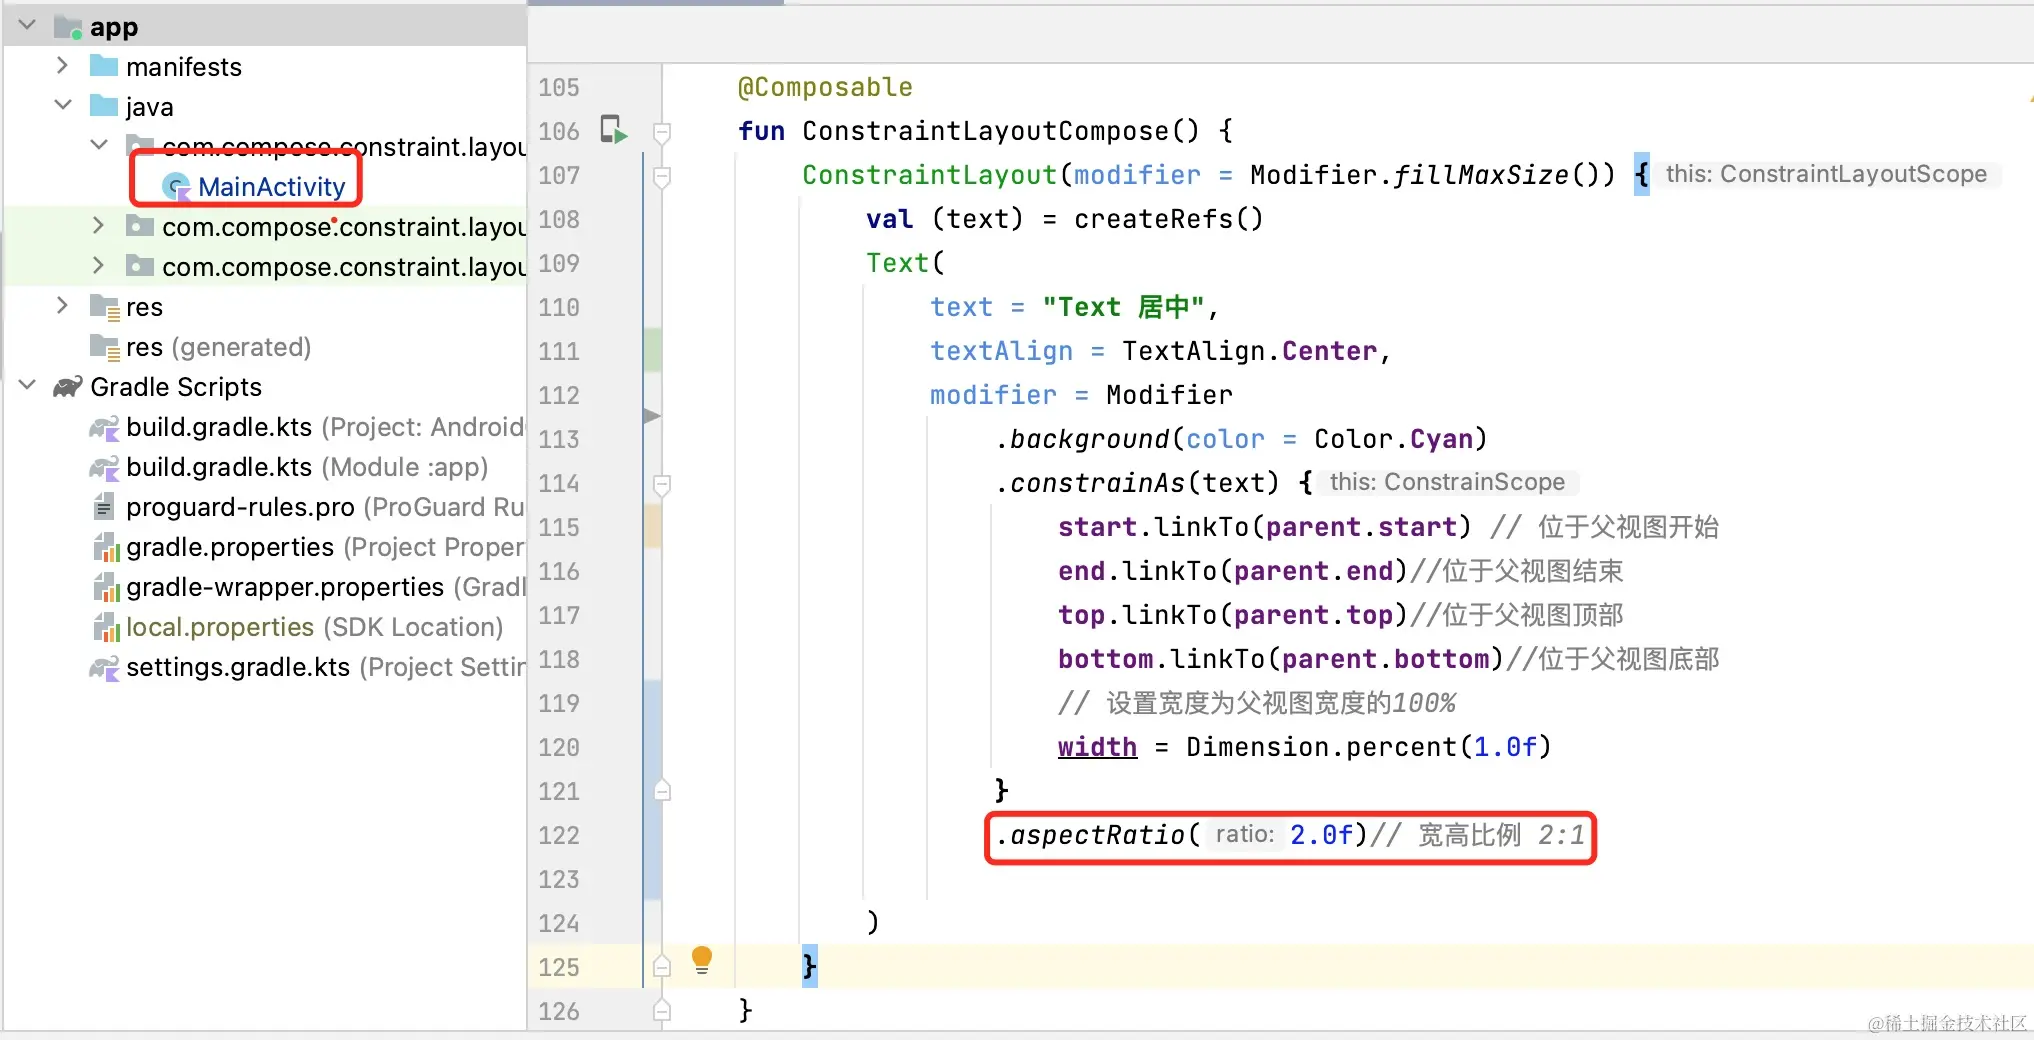2034x1040 pixels.
Task: Click the manifests folder icon
Action: (x=104, y=66)
